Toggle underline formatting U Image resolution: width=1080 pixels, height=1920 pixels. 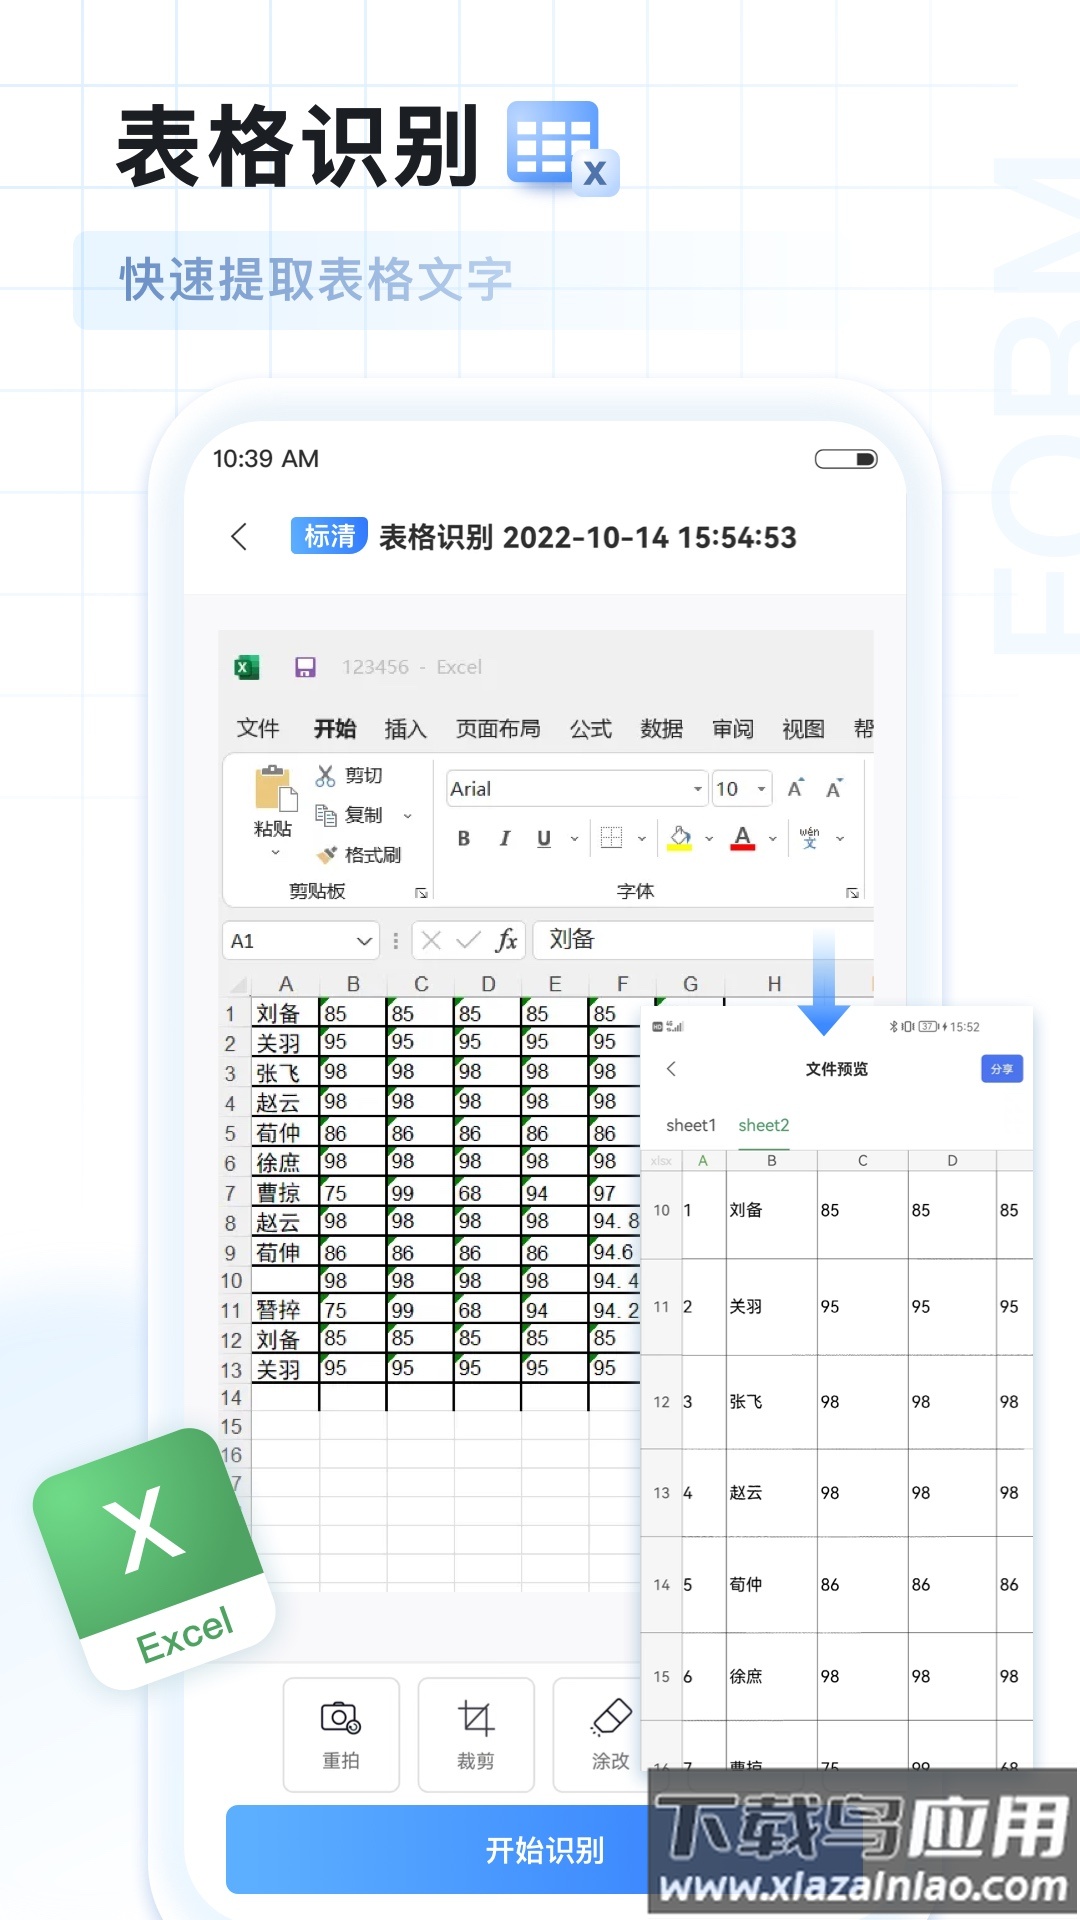click(544, 839)
